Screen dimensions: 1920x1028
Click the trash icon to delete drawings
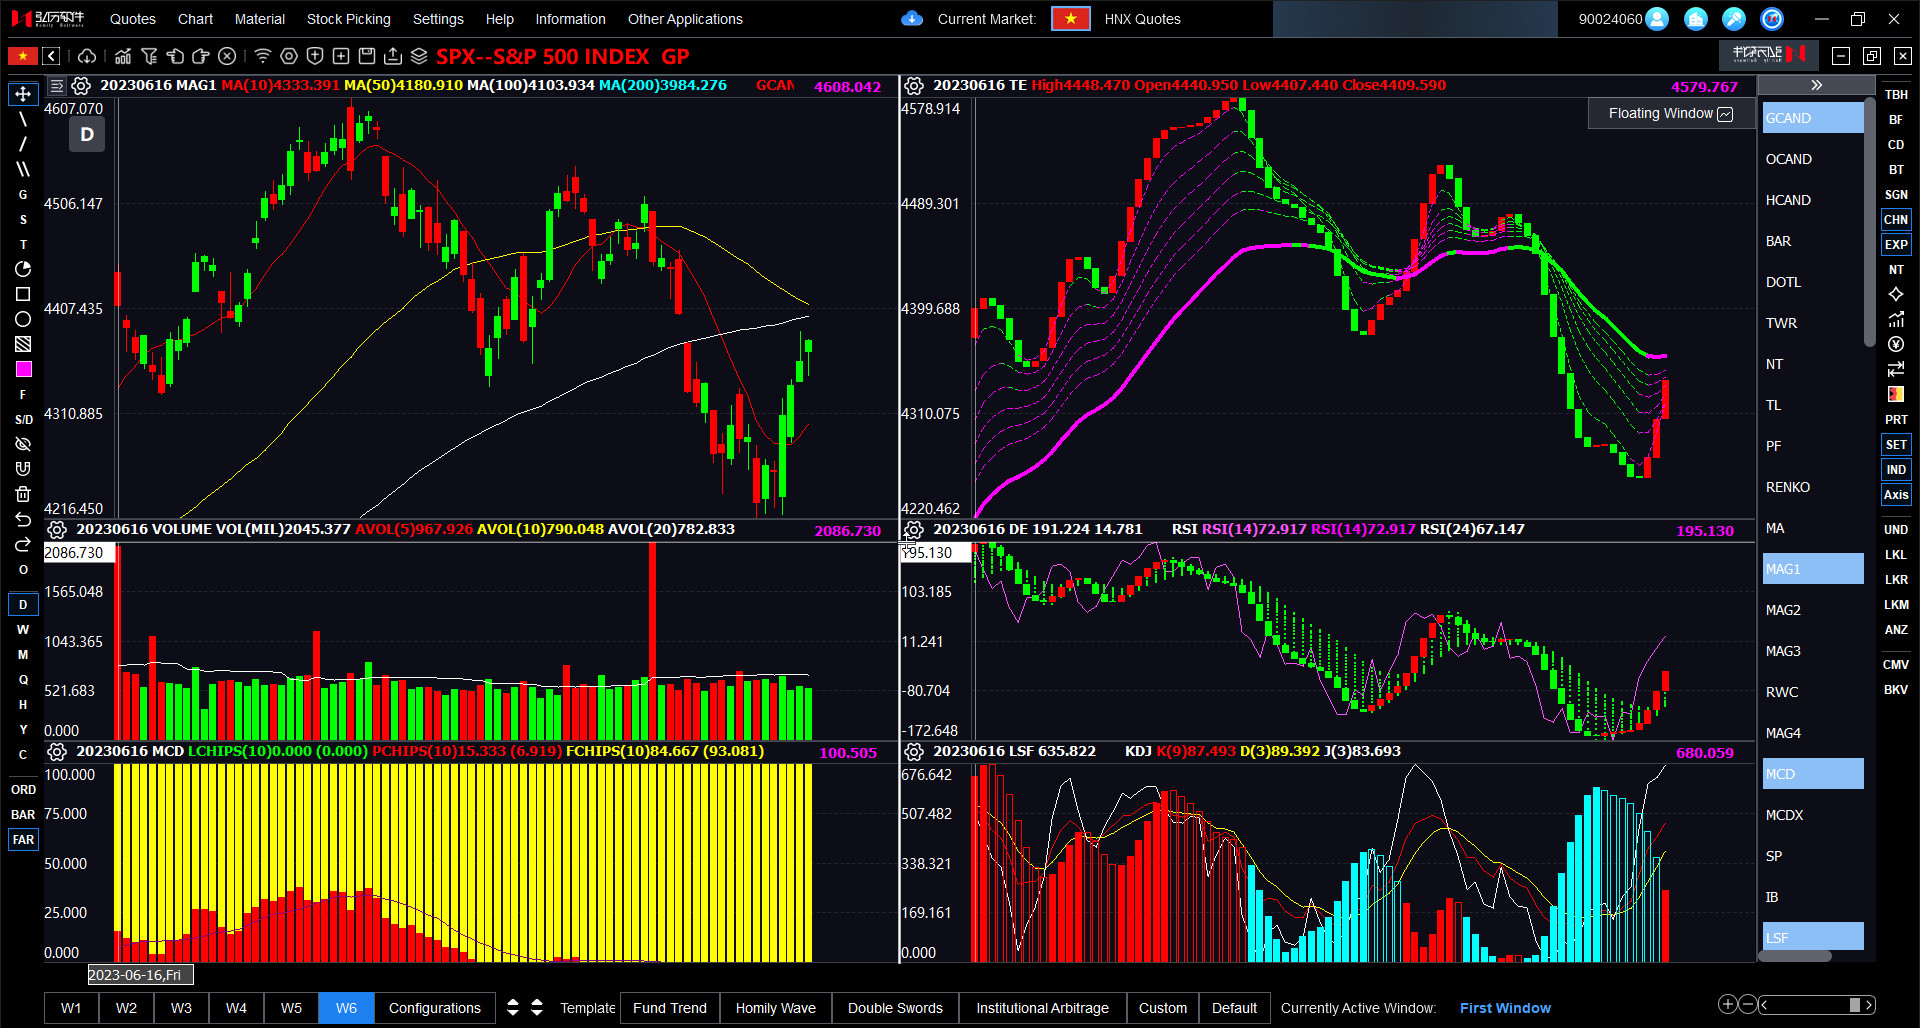pos(23,494)
